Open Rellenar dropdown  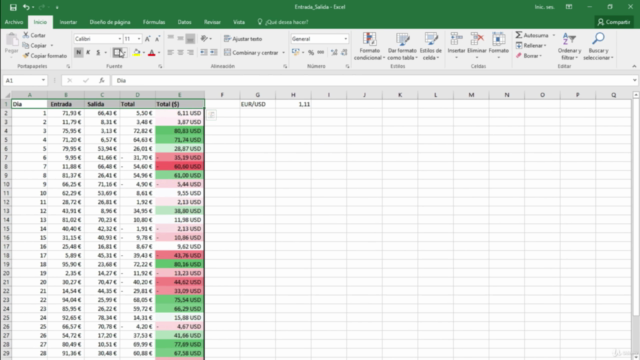[531, 45]
